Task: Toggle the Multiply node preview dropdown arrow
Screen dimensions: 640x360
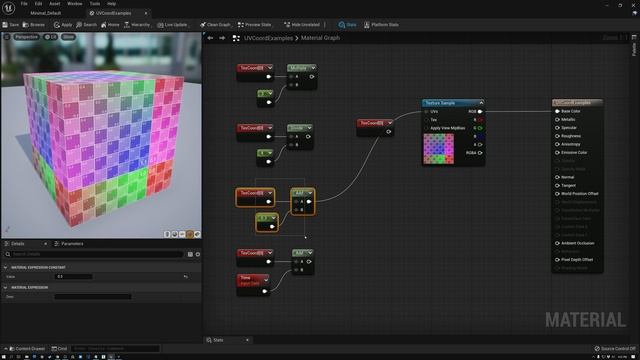Action: (313, 68)
